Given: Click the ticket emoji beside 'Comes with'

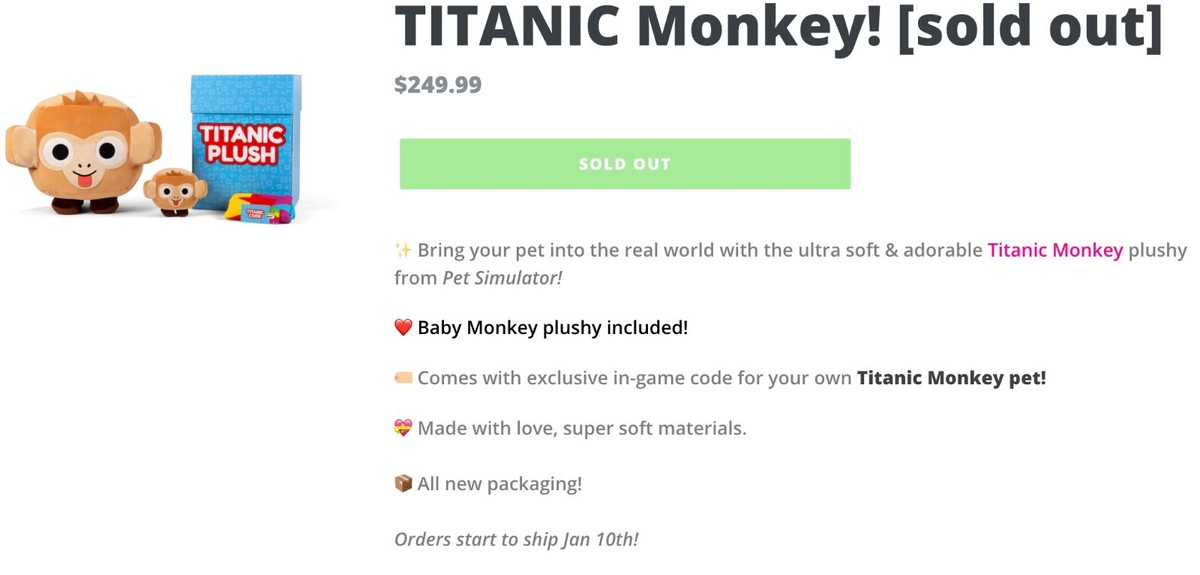Looking at the screenshot, I should pos(403,378).
